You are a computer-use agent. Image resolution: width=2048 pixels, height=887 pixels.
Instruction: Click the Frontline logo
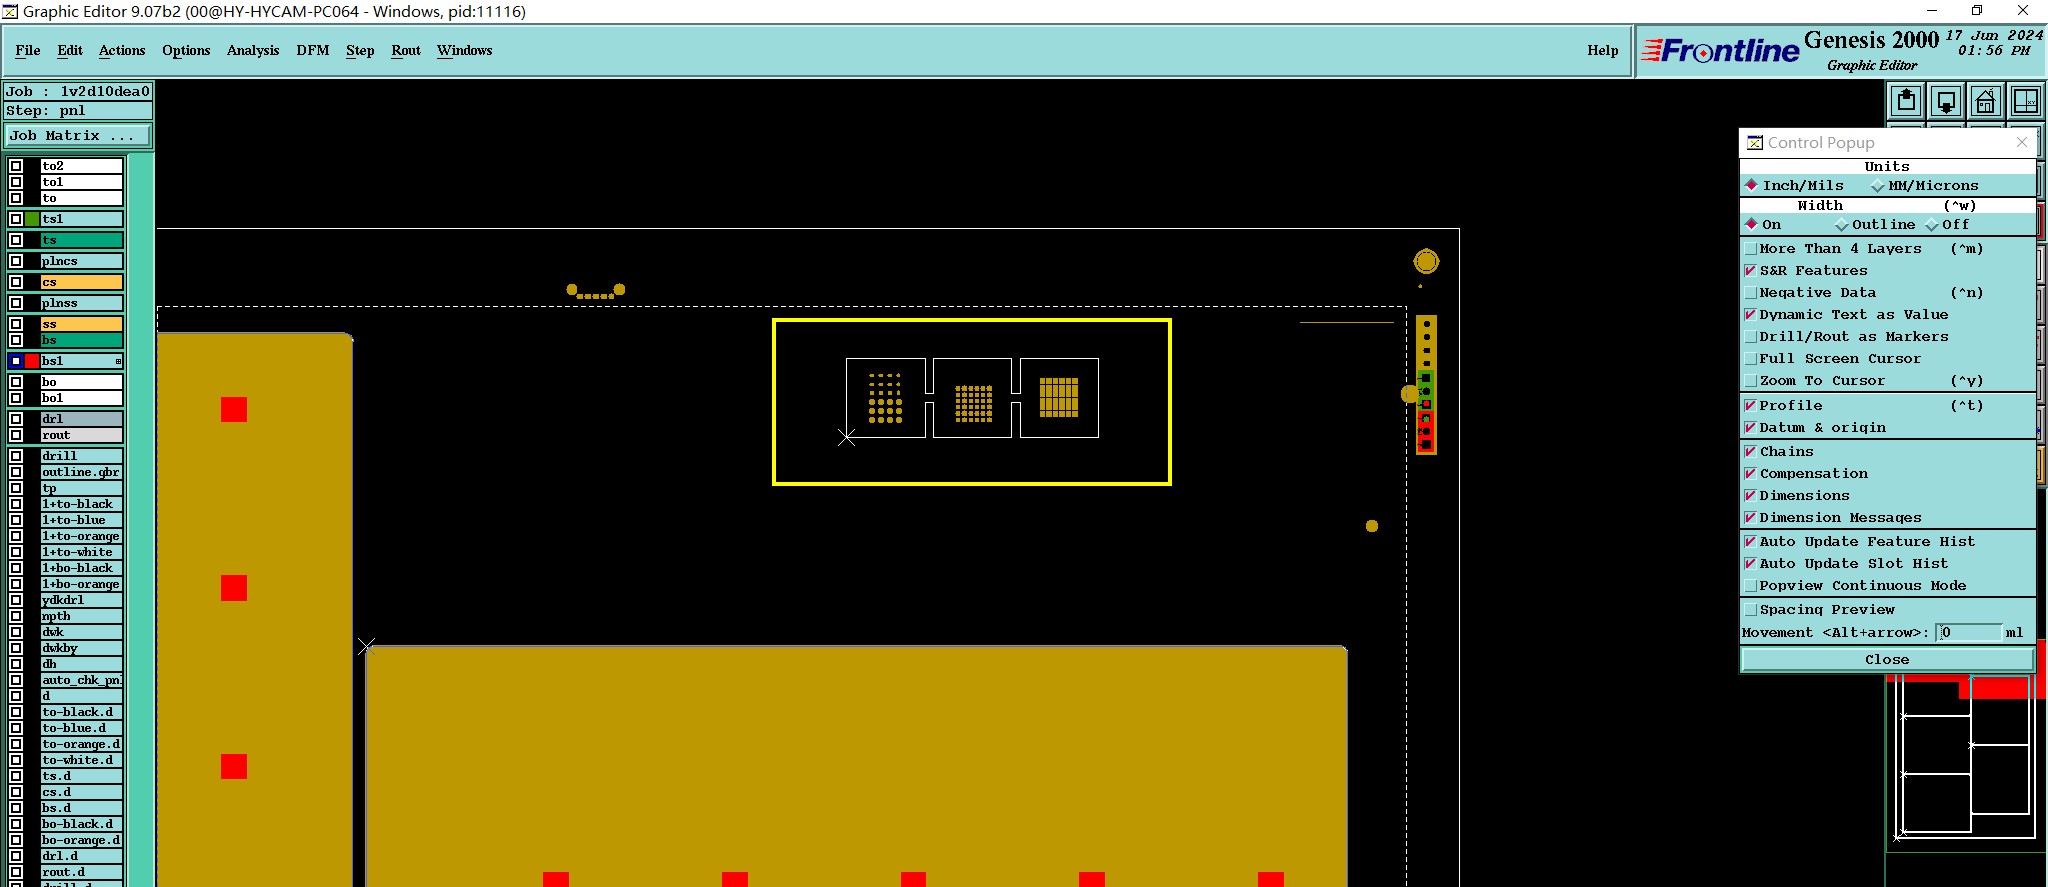tap(1720, 50)
